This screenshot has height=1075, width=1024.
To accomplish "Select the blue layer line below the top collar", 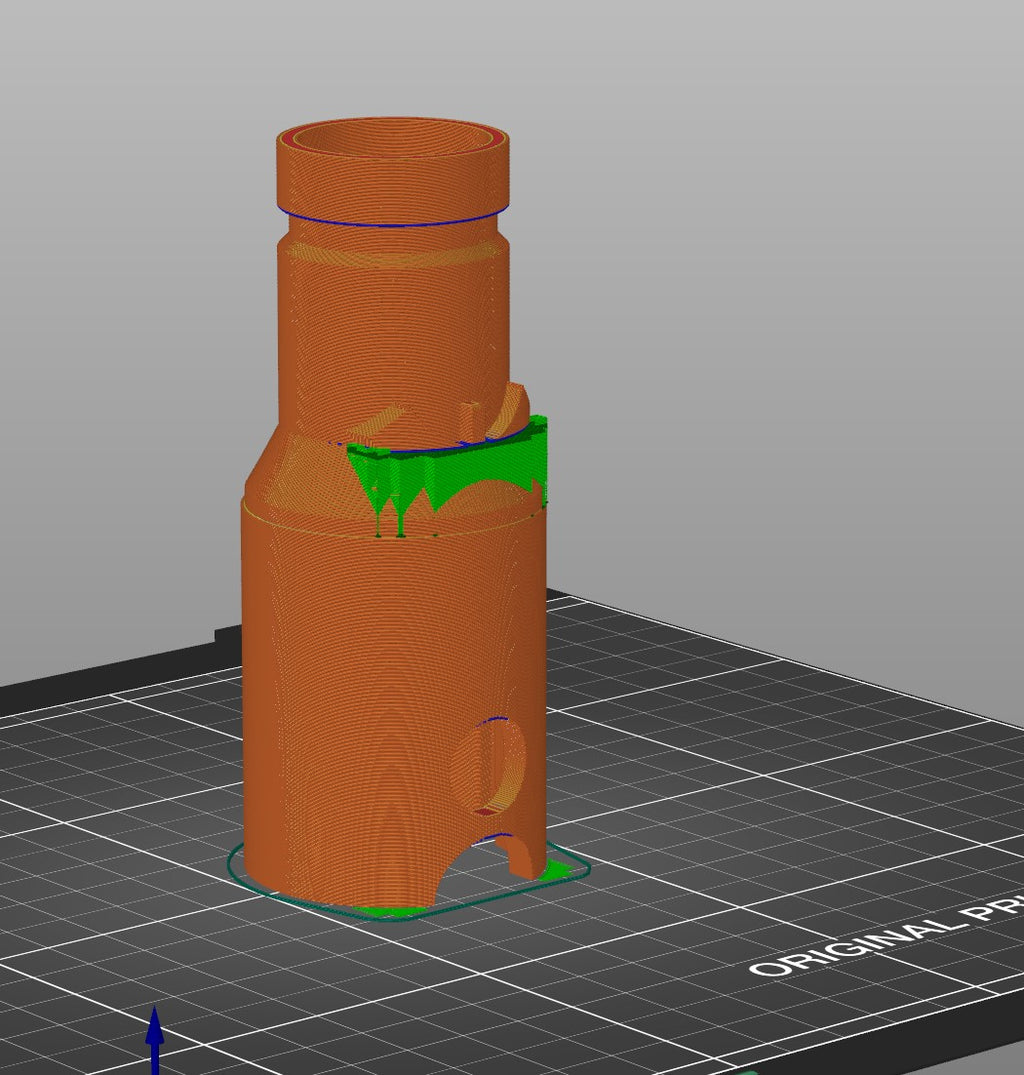I will (x=393, y=219).
